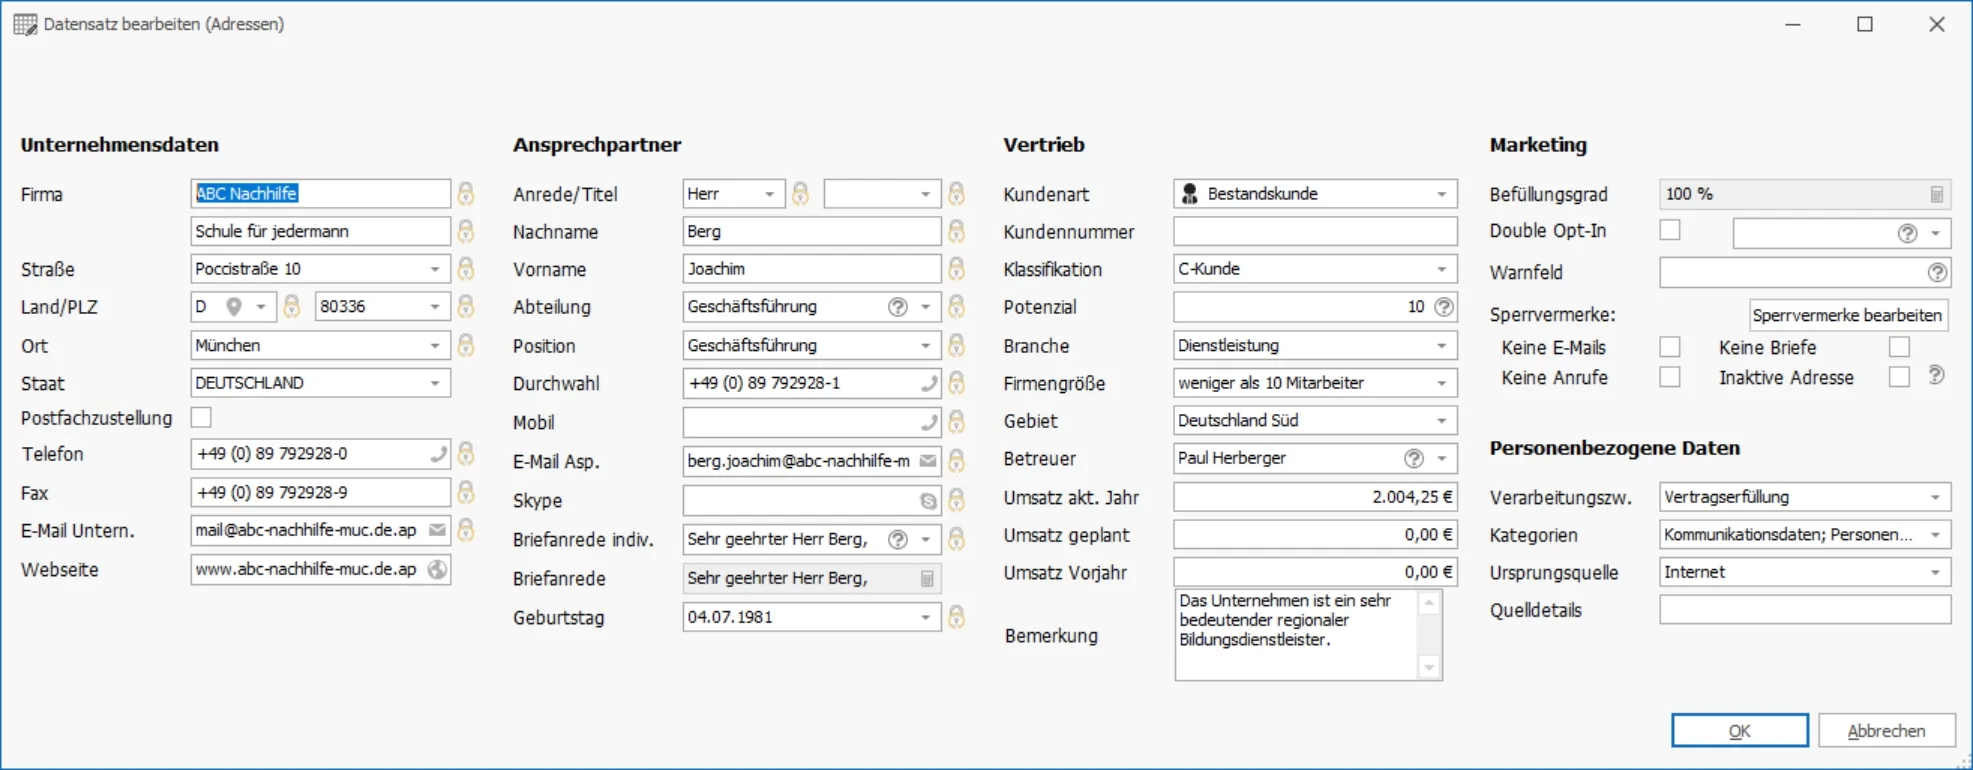Screen dimensions: 1973x770
Task: Click the phone dial icon in Telefon field
Action: [x=438, y=454]
